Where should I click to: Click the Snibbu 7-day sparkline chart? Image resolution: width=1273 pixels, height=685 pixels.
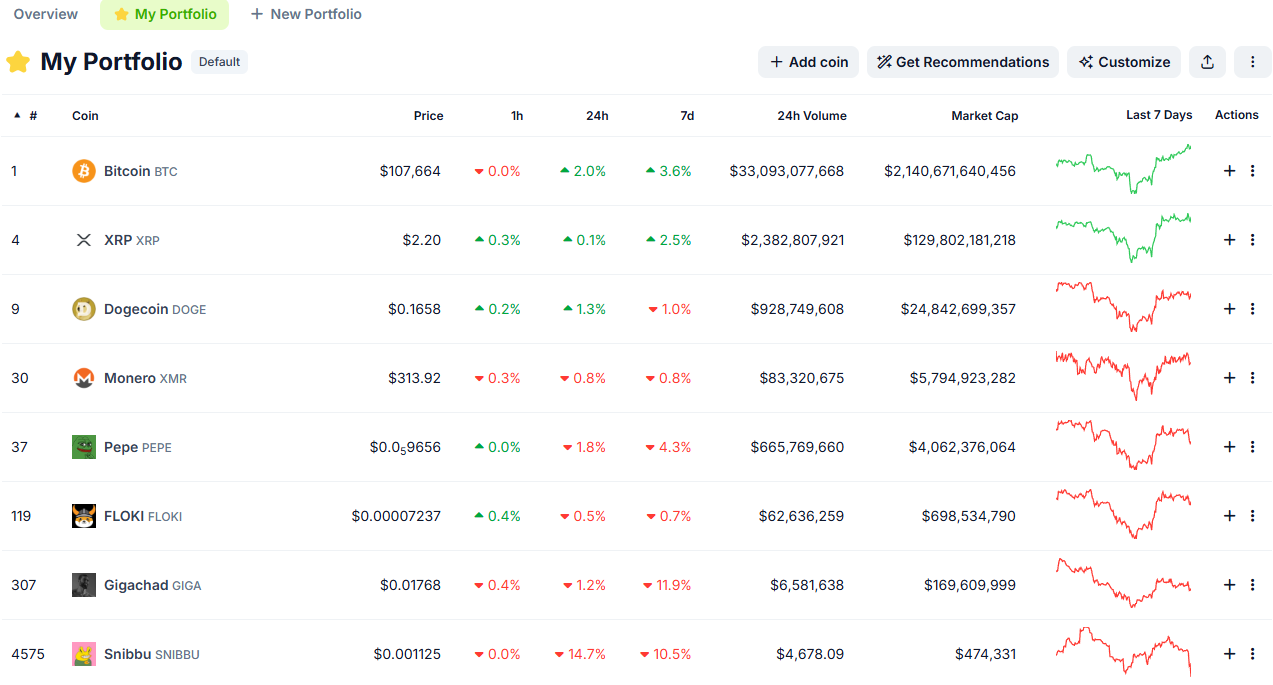click(x=1124, y=652)
